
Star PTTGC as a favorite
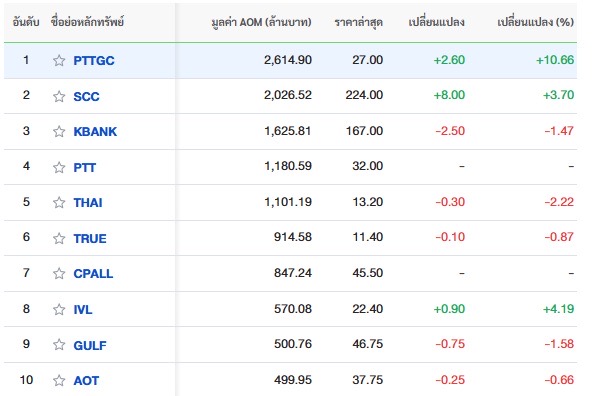point(59,60)
